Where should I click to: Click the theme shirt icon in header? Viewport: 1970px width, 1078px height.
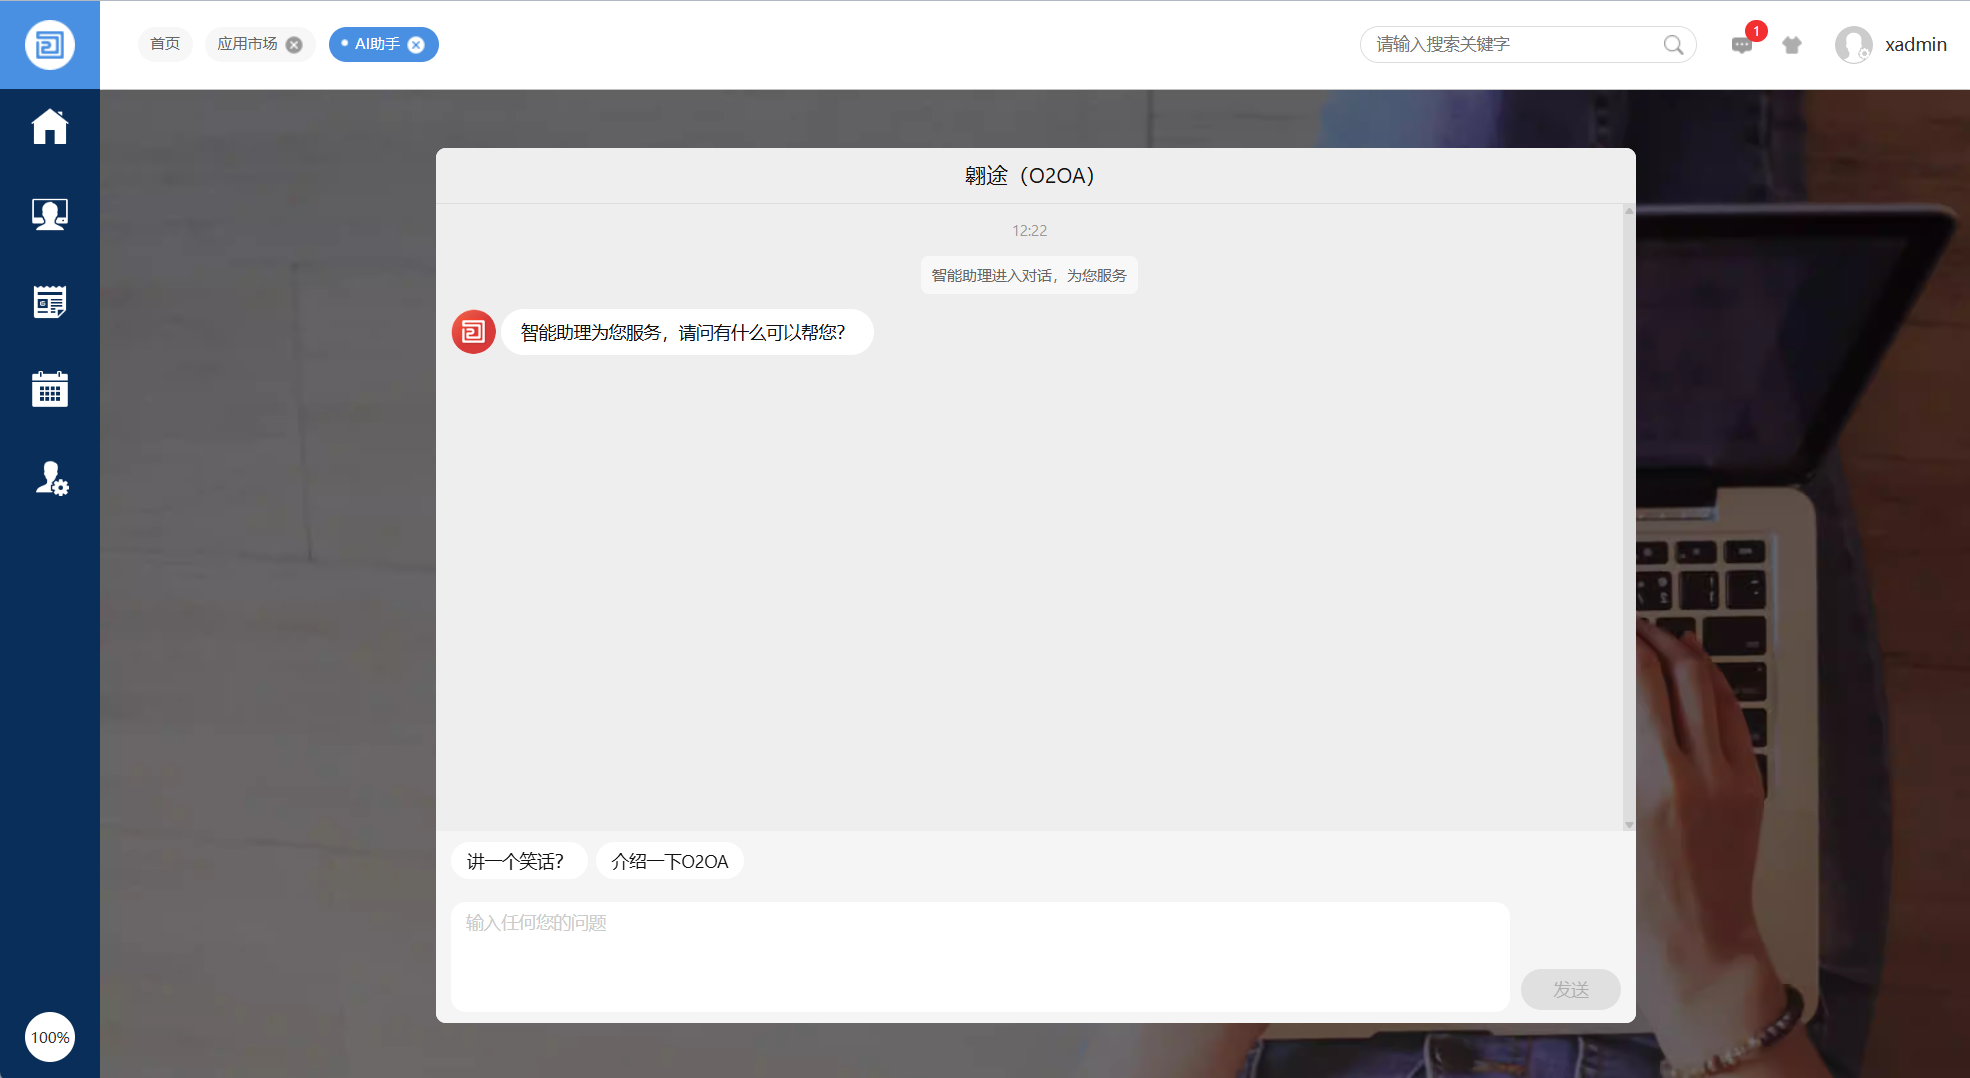tap(1792, 45)
